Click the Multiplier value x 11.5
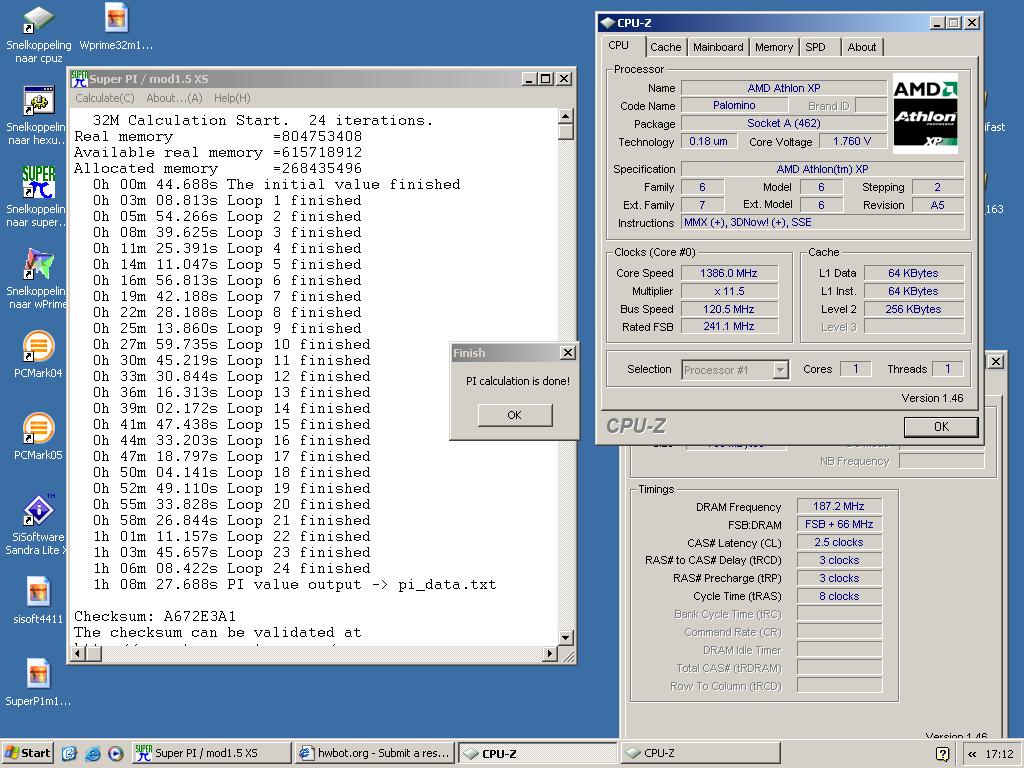Image resolution: width=1024 pixels, height=768 pixels. coord(729,291)
